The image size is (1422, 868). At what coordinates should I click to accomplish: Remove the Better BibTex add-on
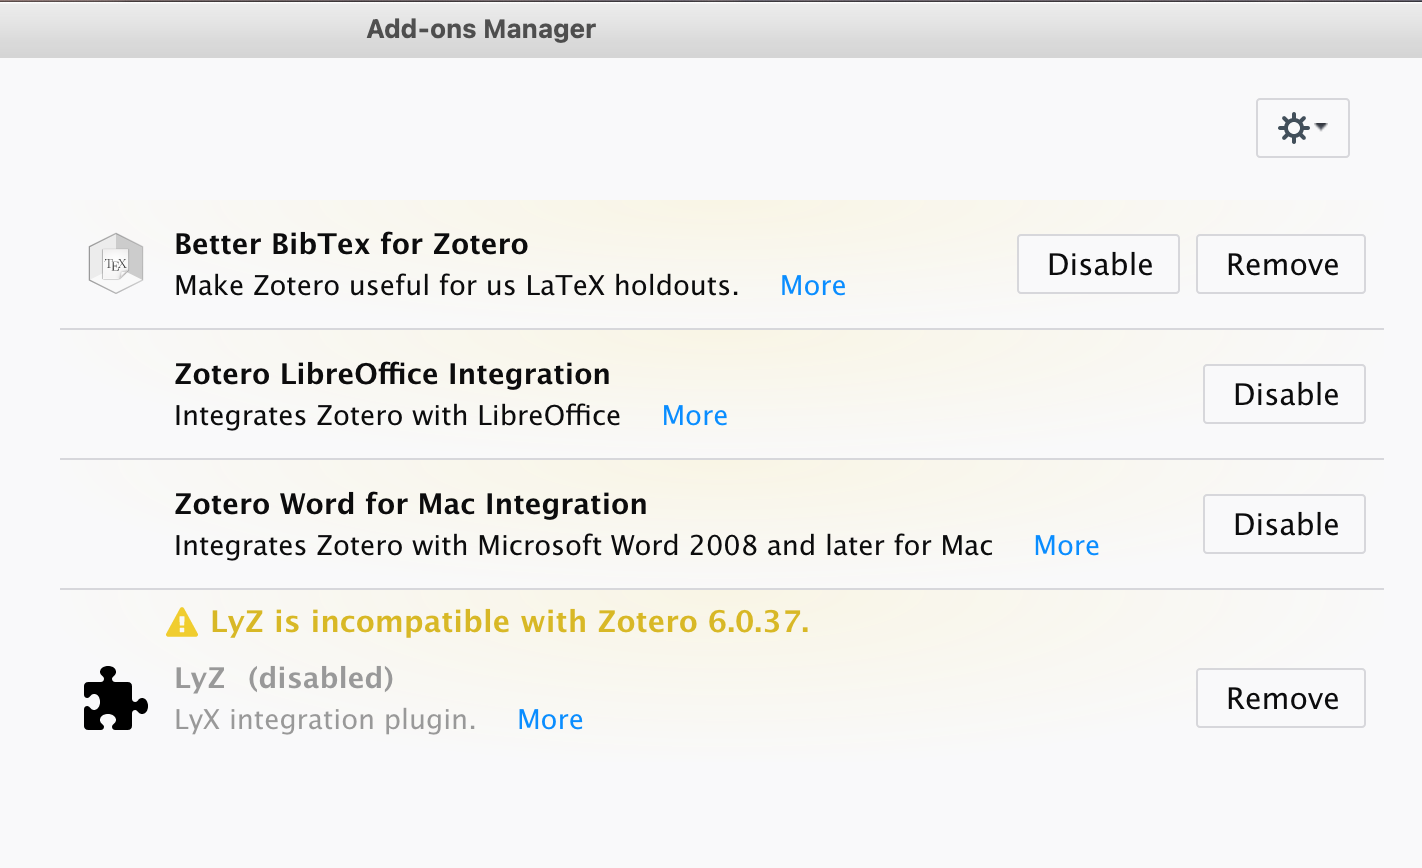click(1281, 264)
